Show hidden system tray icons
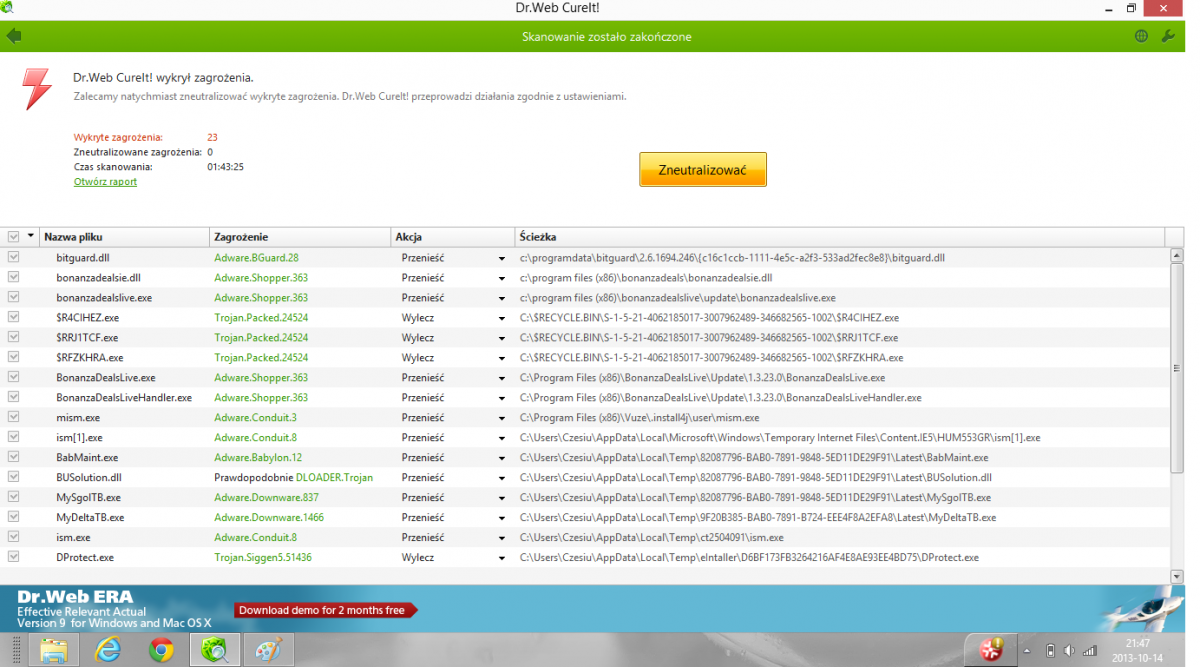1200x667 pixels. point(1025,650)
